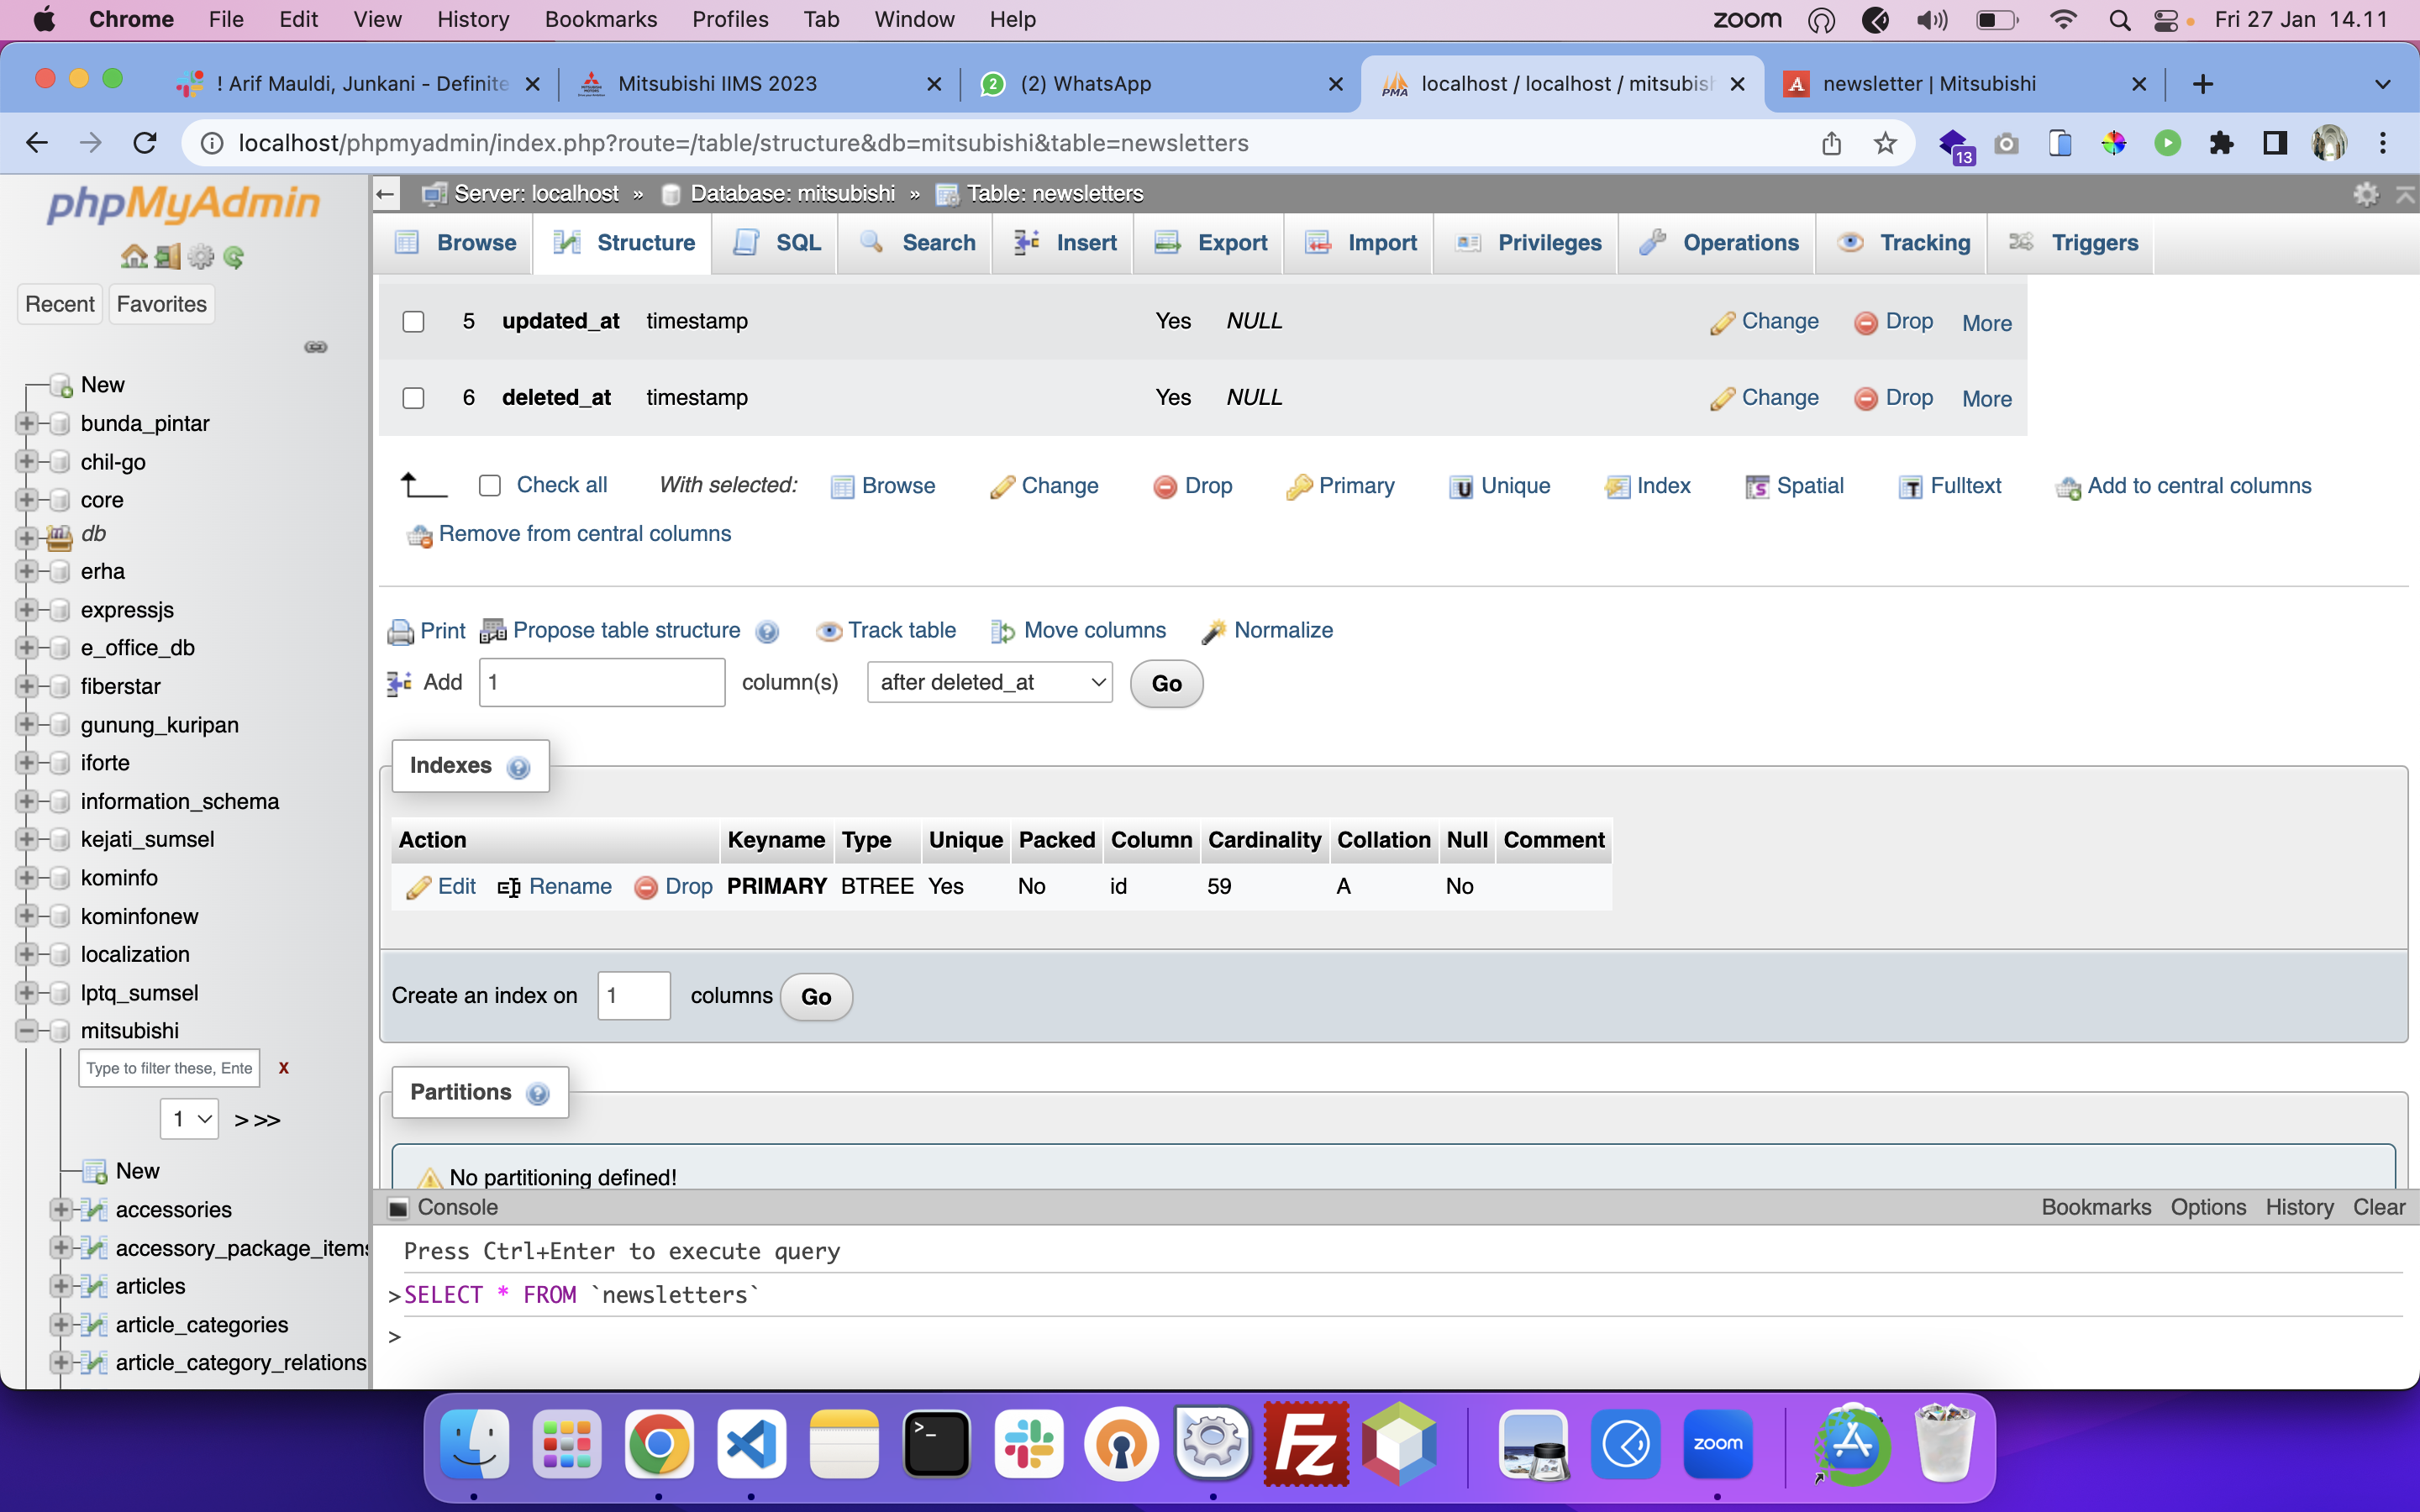Viewport: 2420px width, 1512px height.
Task: Expand the accessories table node
Action: (x=61, y=1209)
